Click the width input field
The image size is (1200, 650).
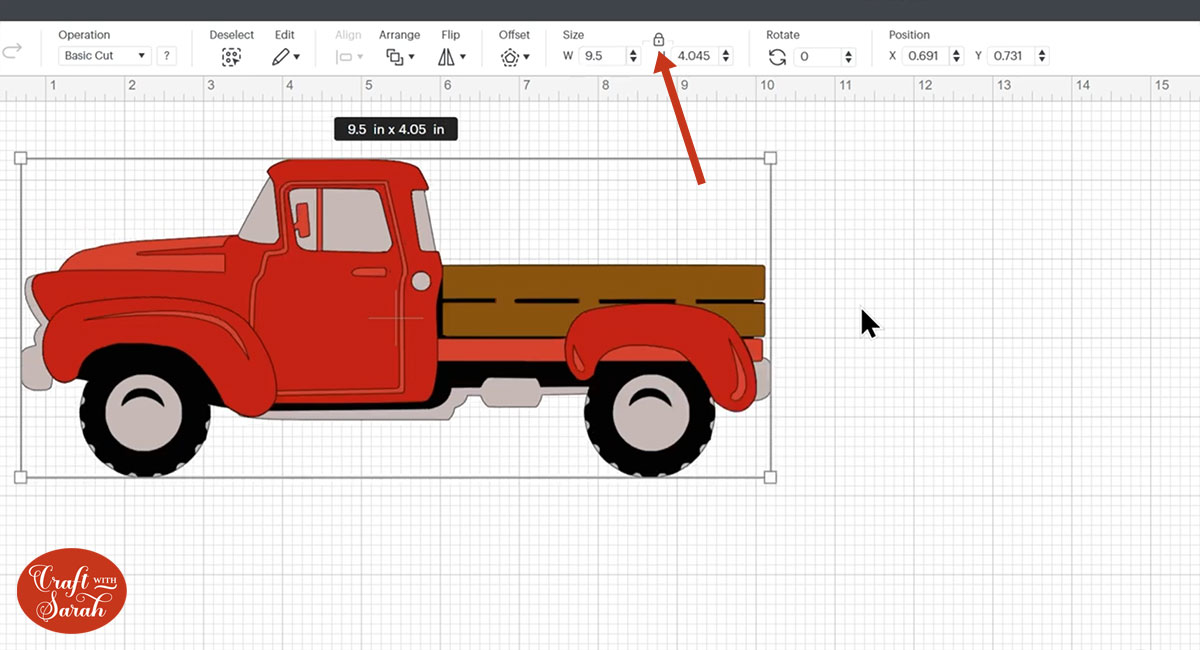click(x=600, y=56)
